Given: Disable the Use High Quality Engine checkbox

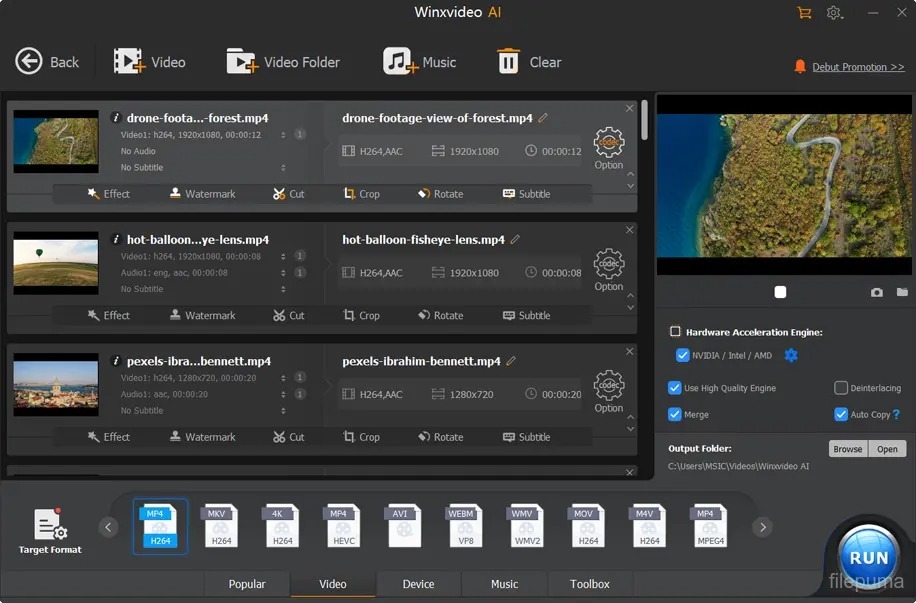Looking at the screenshot, I should point(675,388).
